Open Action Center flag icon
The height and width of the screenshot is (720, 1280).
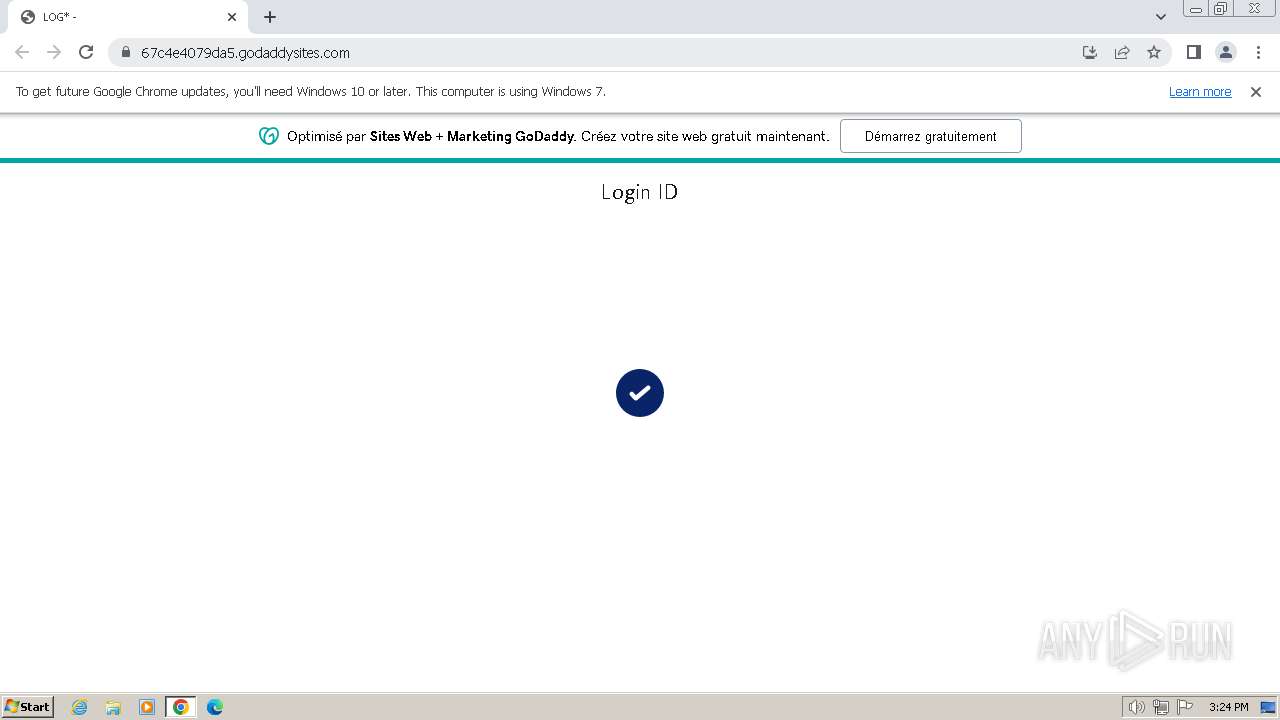click(1185, 707)
